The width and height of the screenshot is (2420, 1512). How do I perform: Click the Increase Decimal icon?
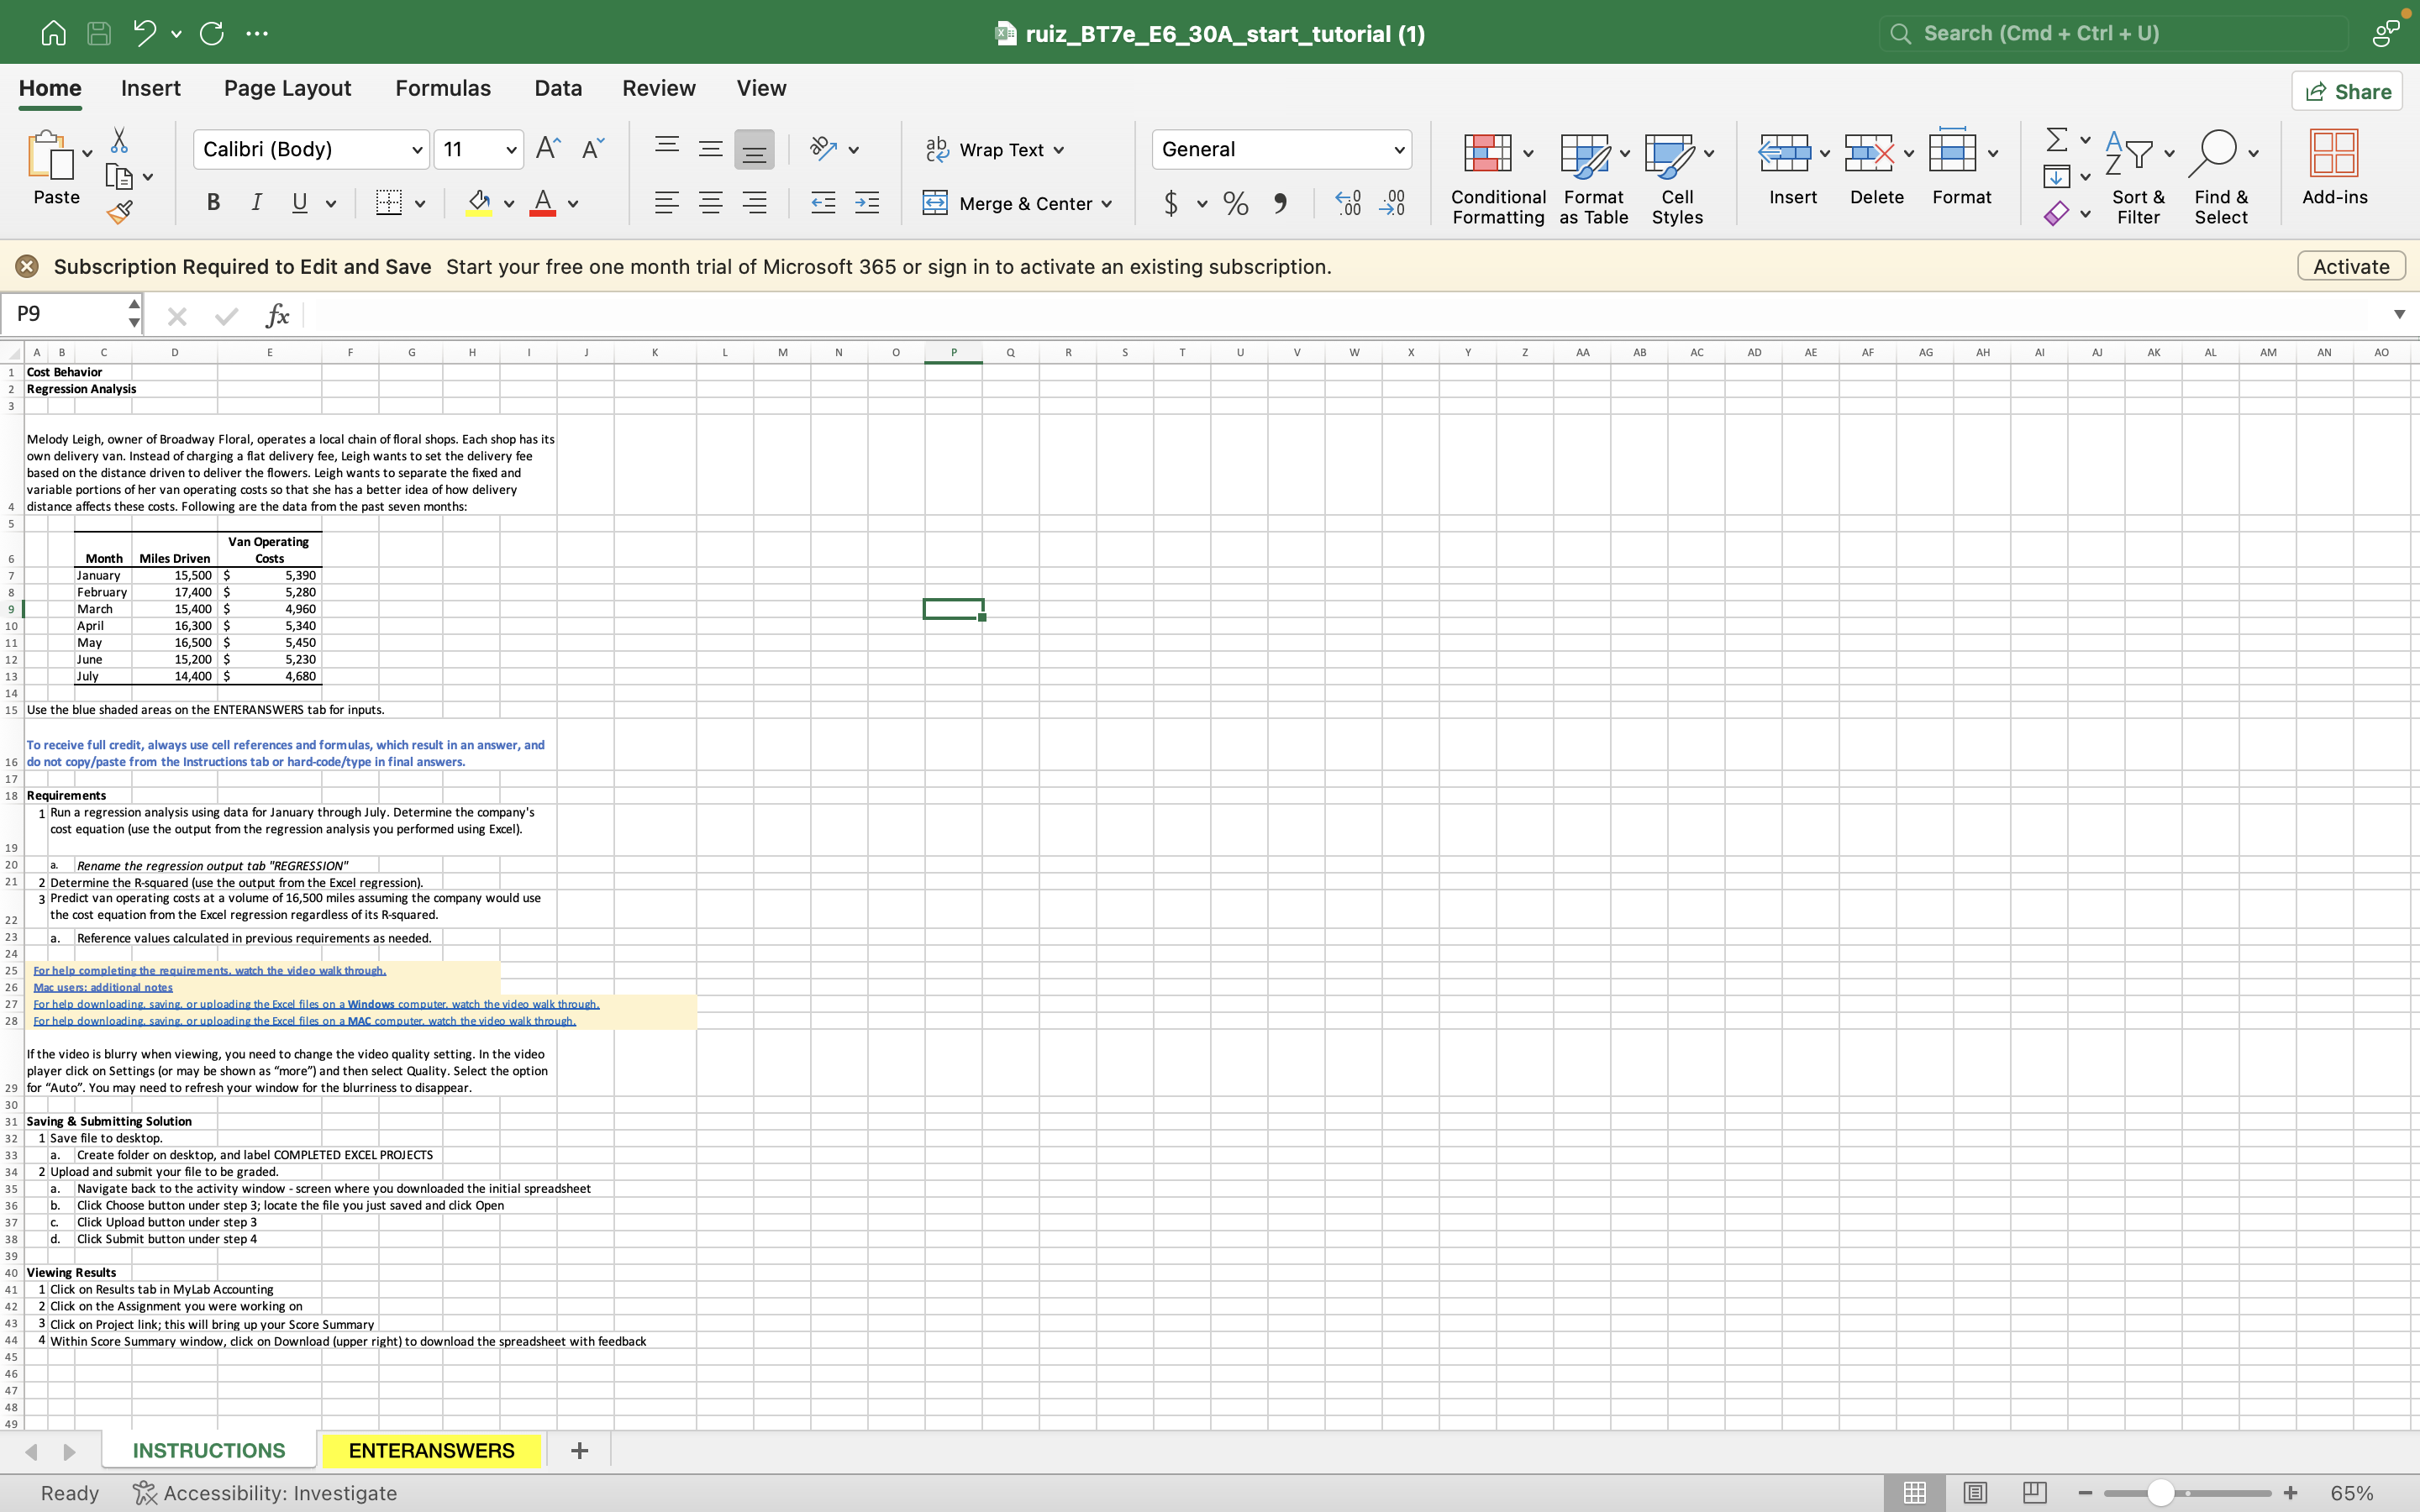tap(1348, 203)
